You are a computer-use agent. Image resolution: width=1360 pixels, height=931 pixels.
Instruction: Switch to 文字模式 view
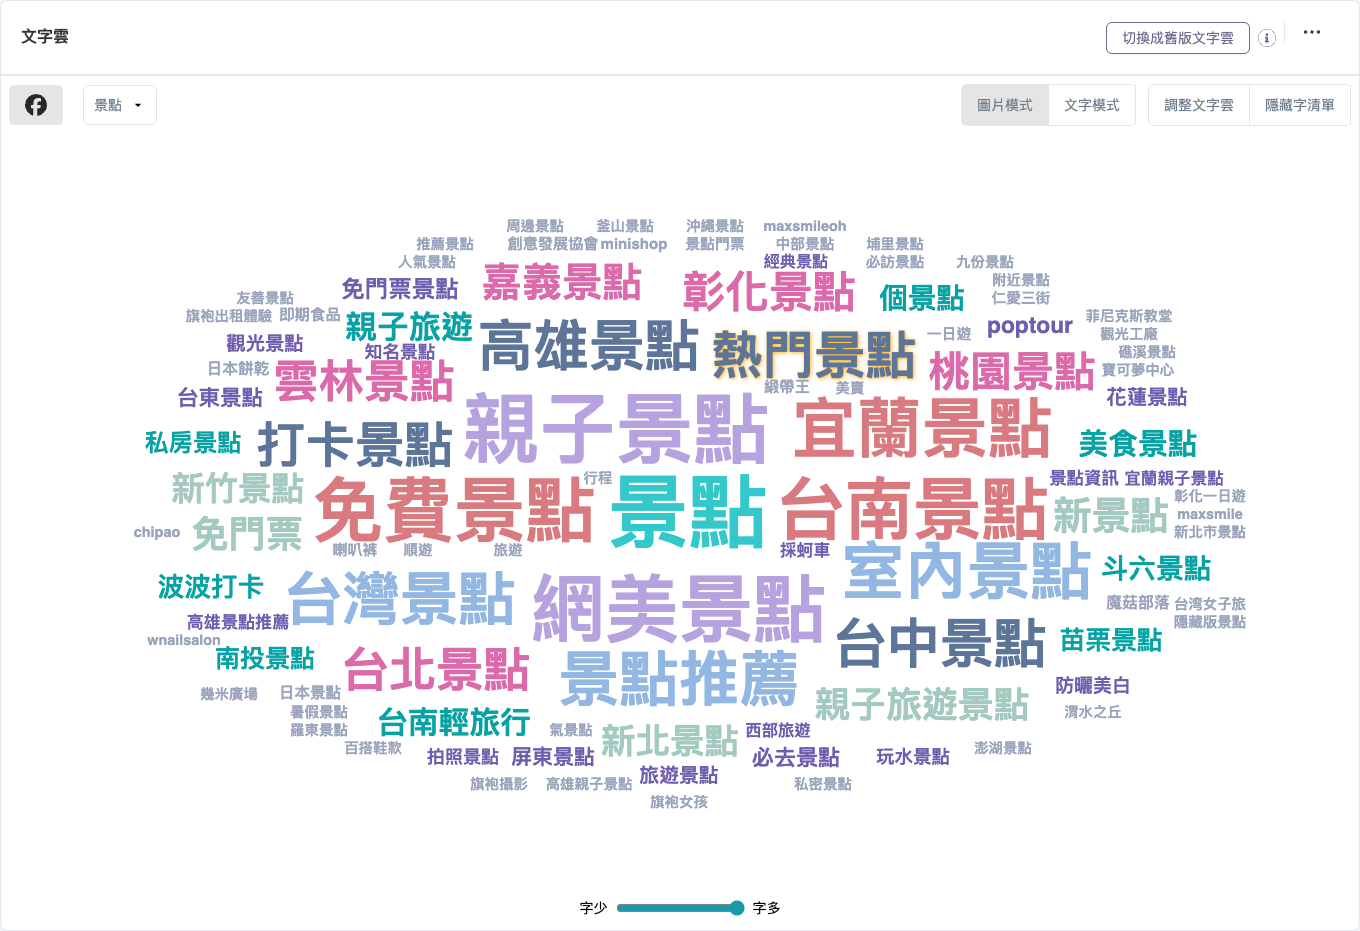click(x=1092, y=105)
